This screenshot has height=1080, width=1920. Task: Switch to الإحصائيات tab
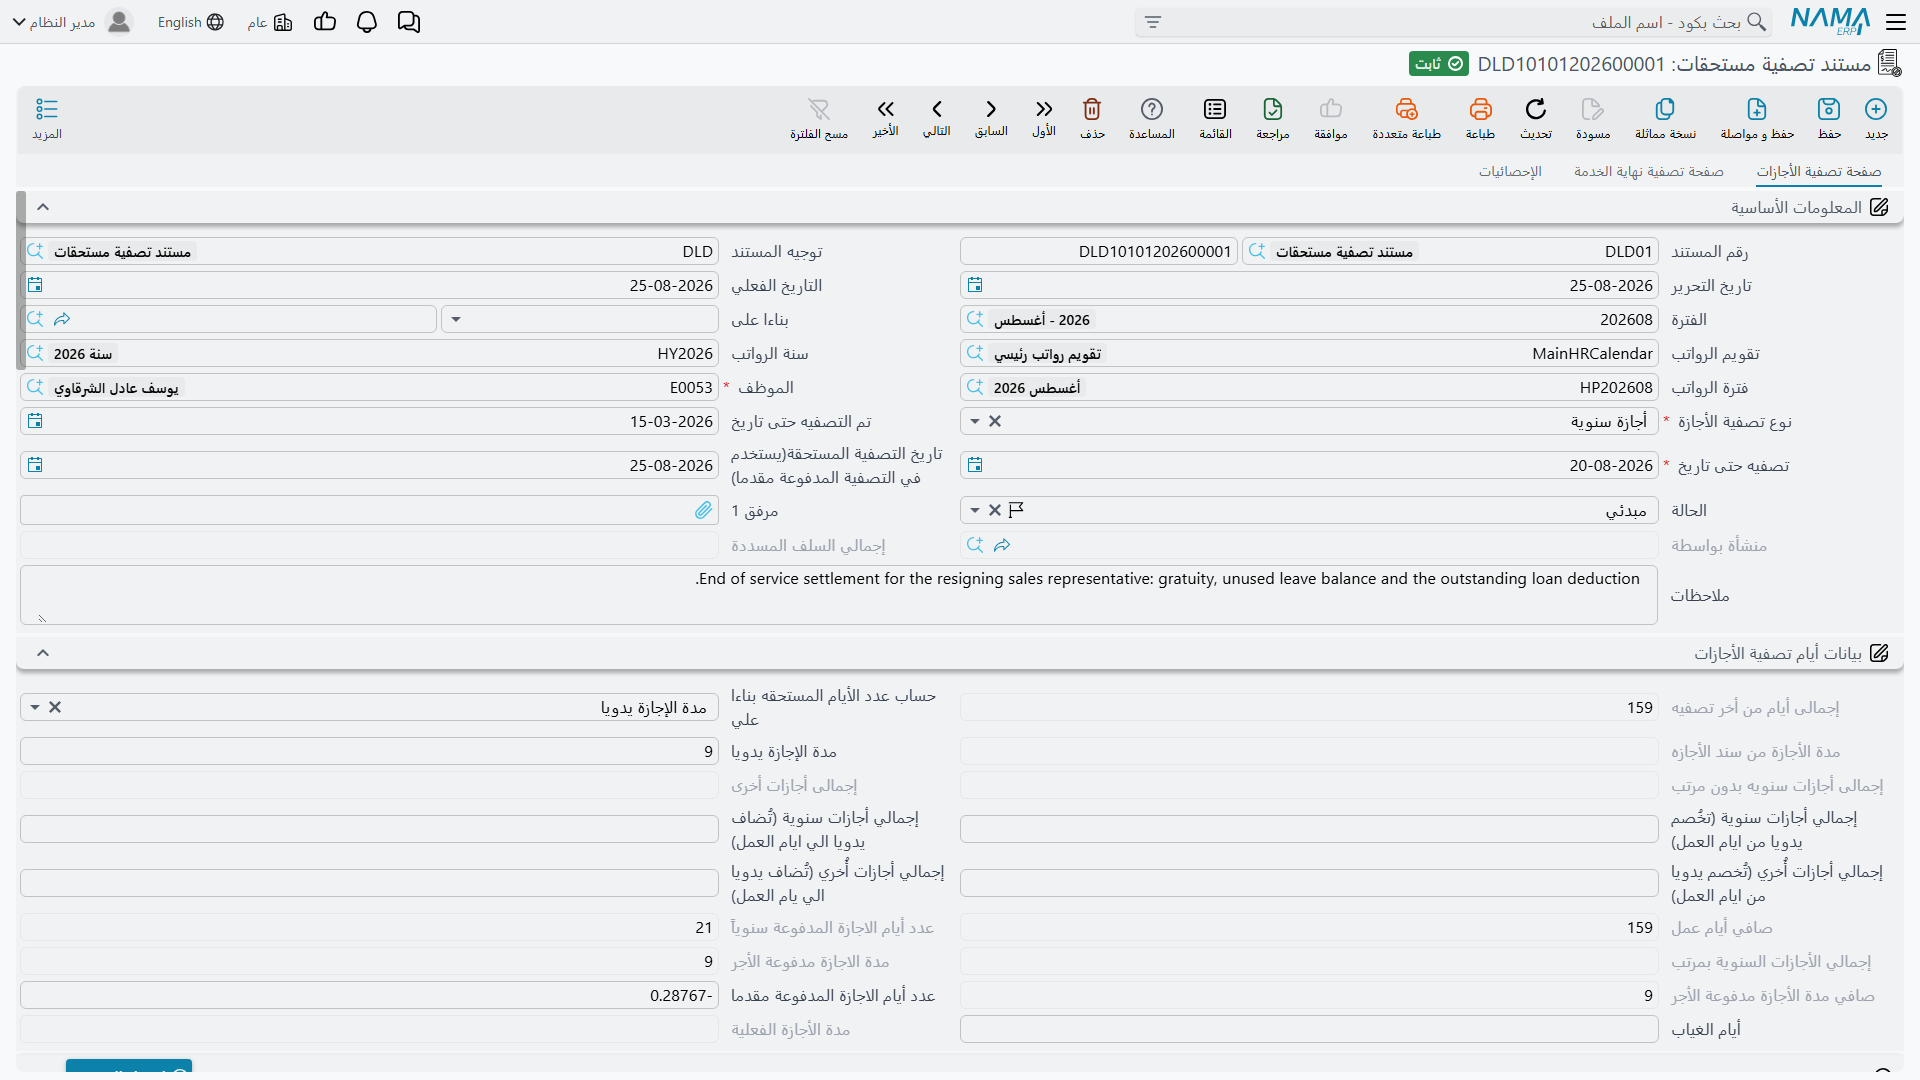(1510, 172)
